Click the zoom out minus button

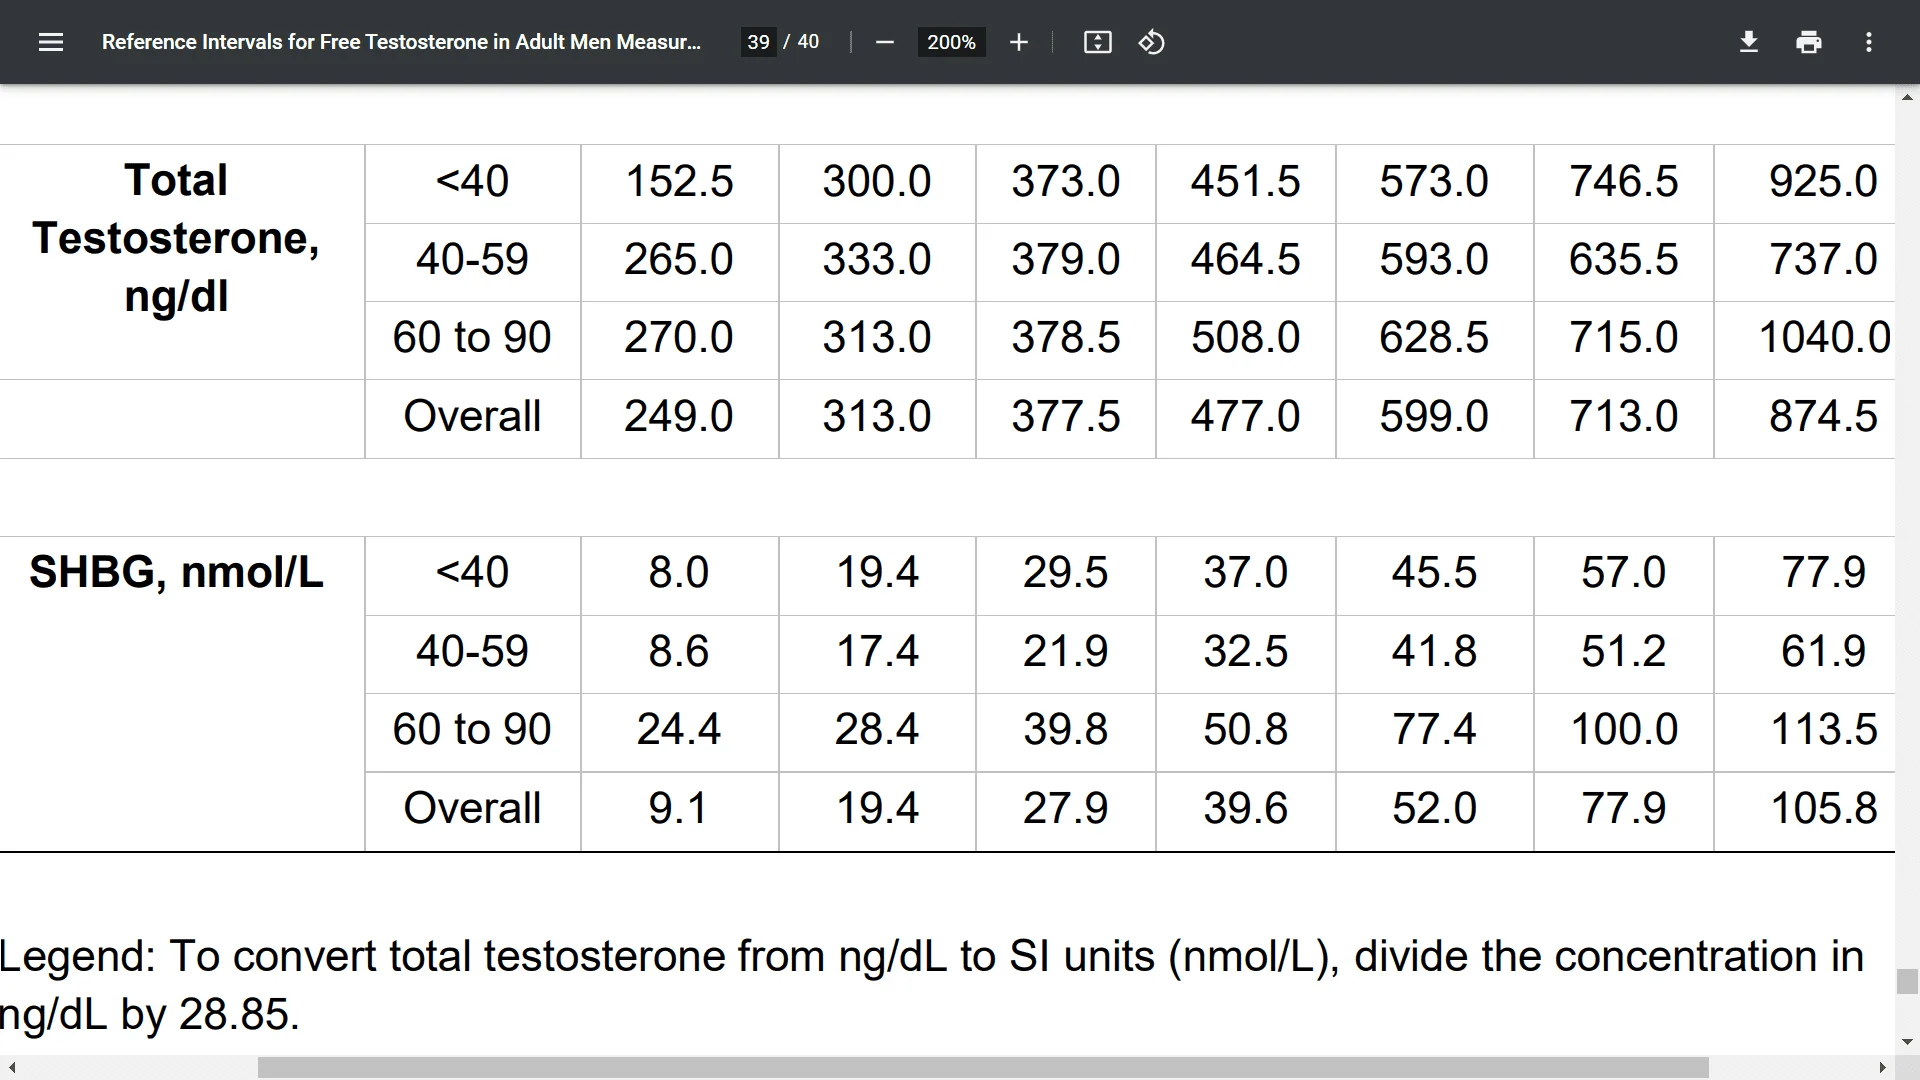(x=885, y=42)
